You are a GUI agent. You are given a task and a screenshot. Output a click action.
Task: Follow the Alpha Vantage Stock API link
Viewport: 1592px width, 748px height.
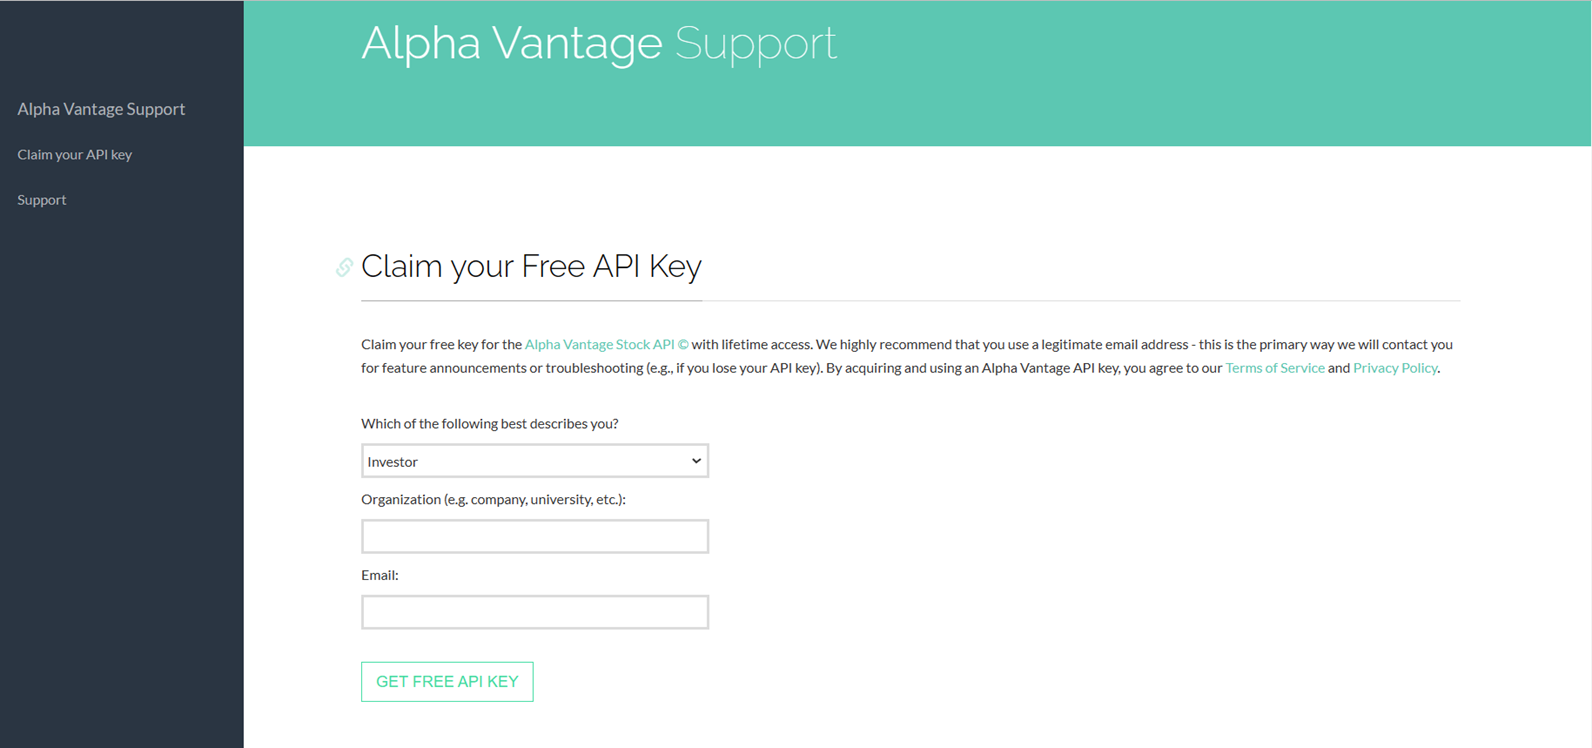599,344
